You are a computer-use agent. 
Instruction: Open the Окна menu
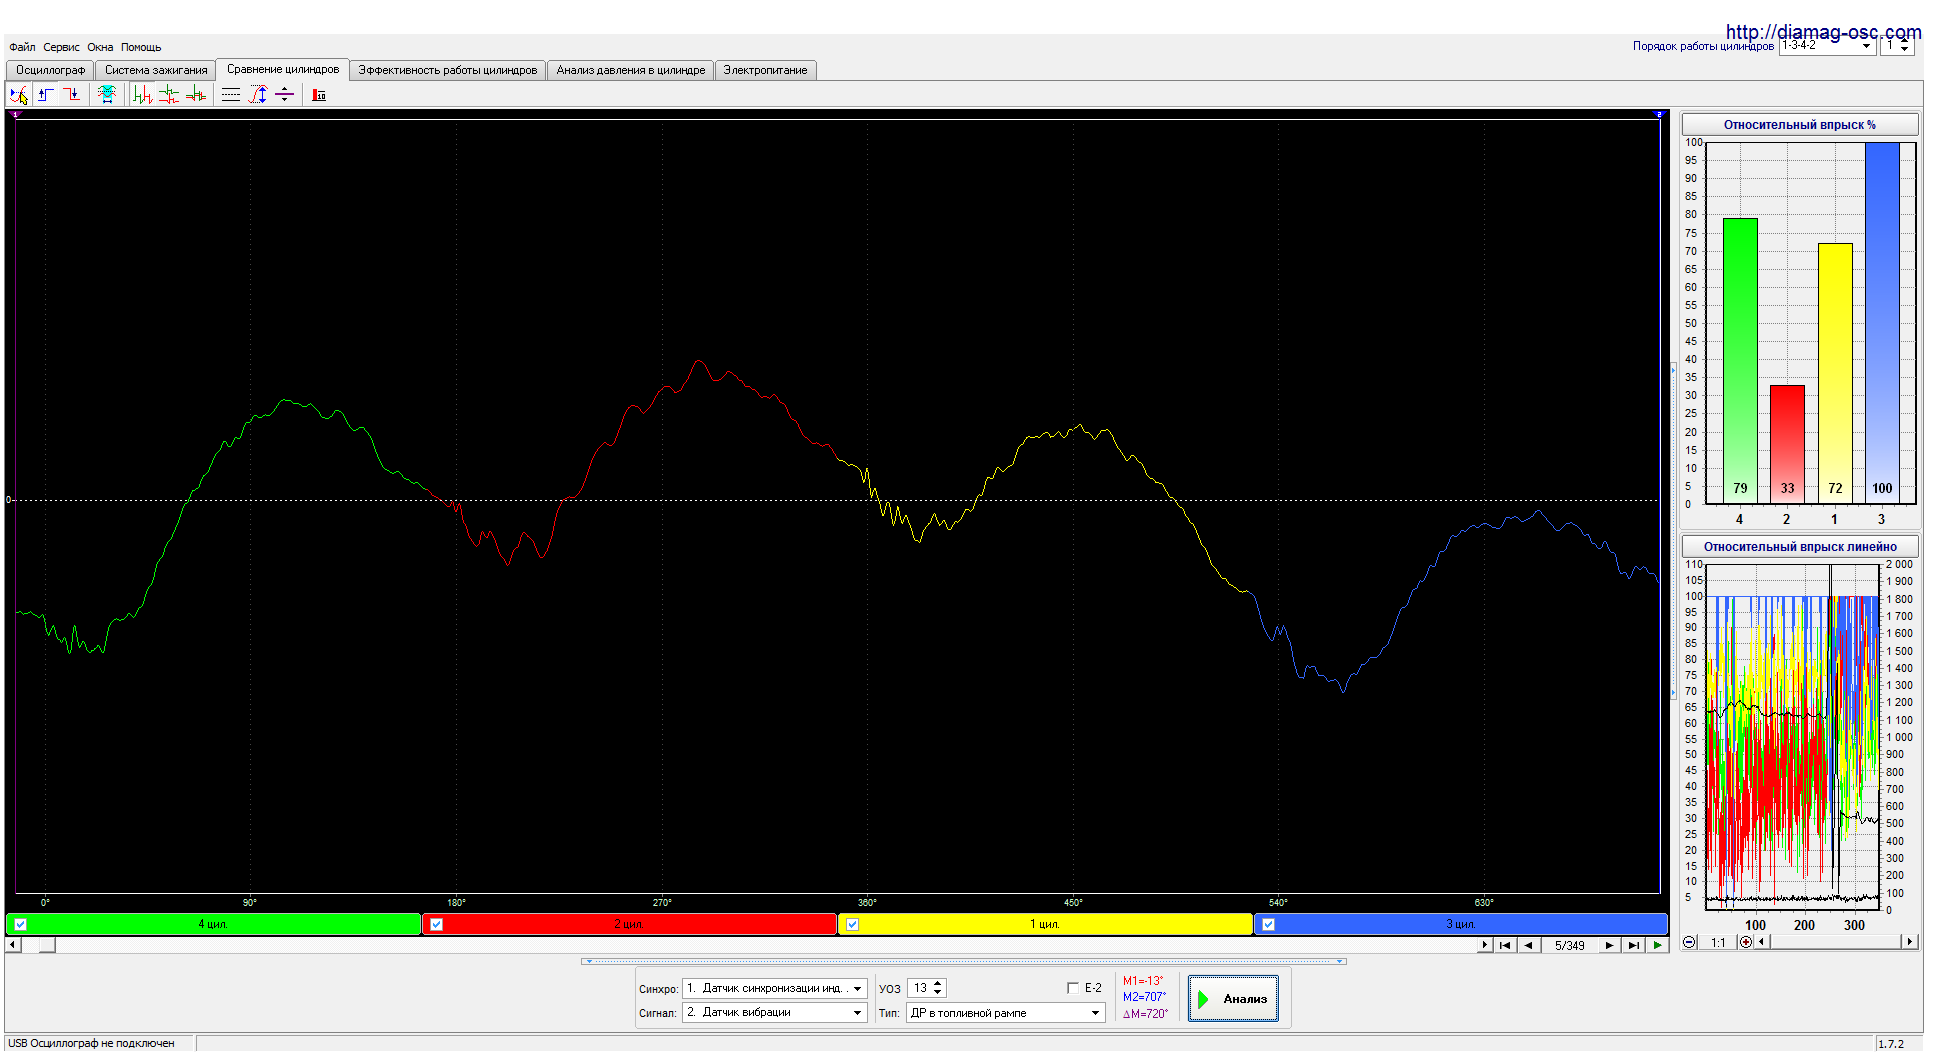(100, 47)
